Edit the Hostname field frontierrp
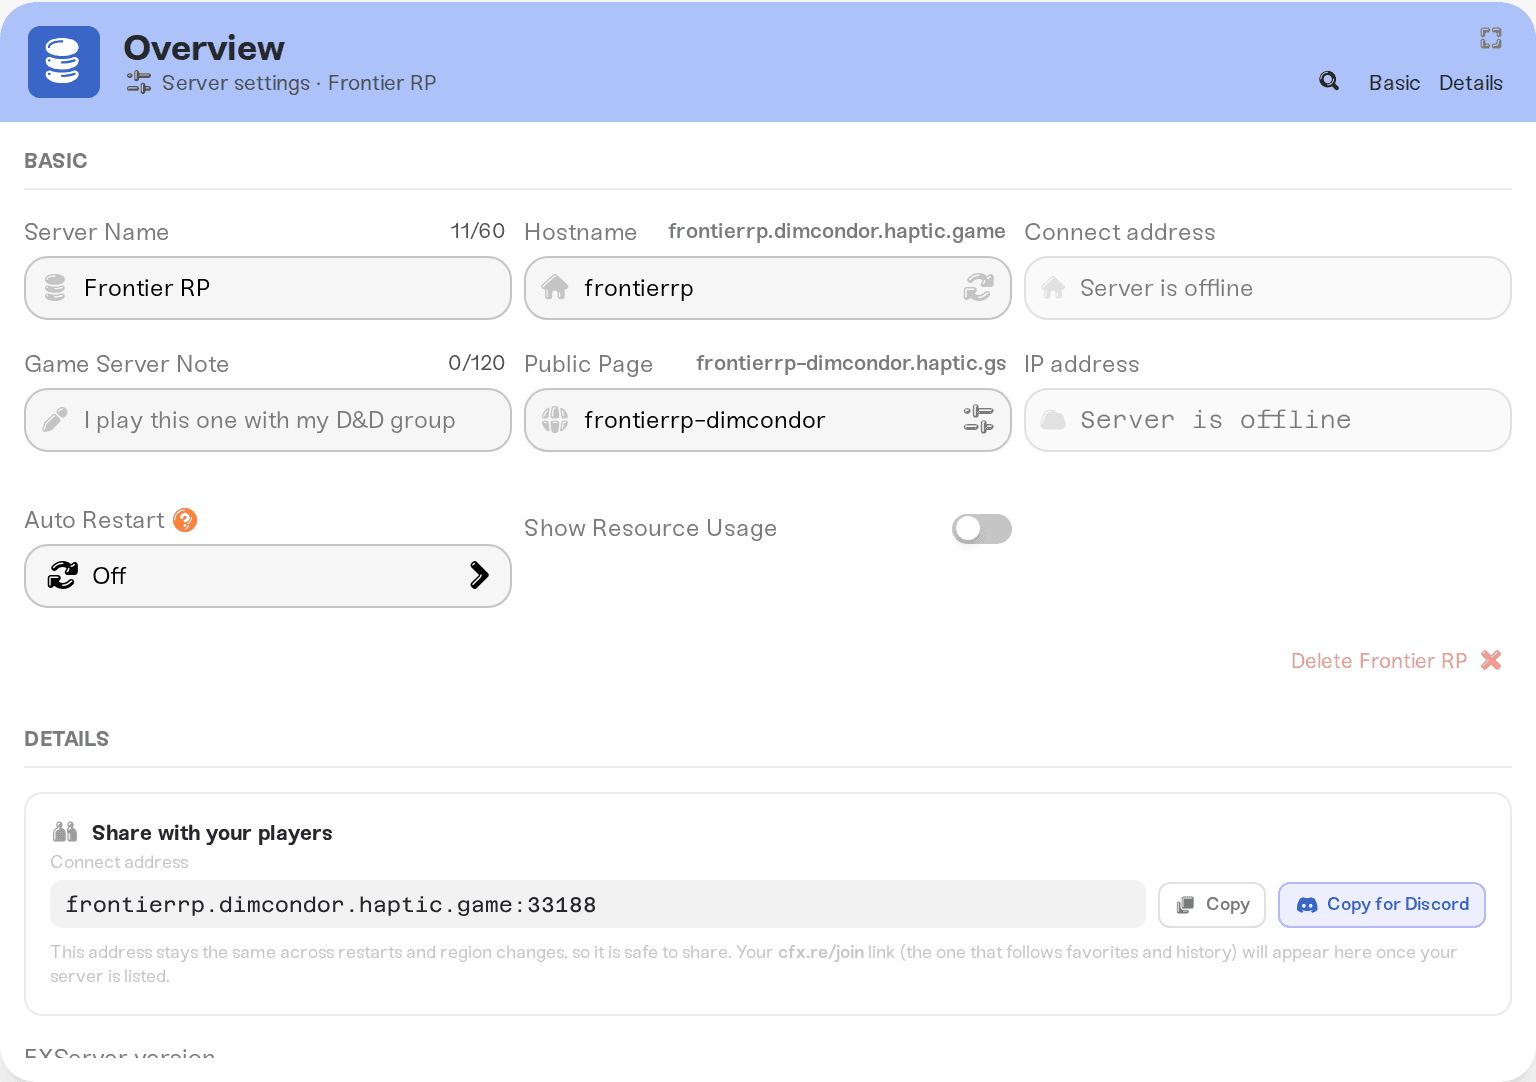This screenshot has width=1536, height=1082. pos(768,288)
